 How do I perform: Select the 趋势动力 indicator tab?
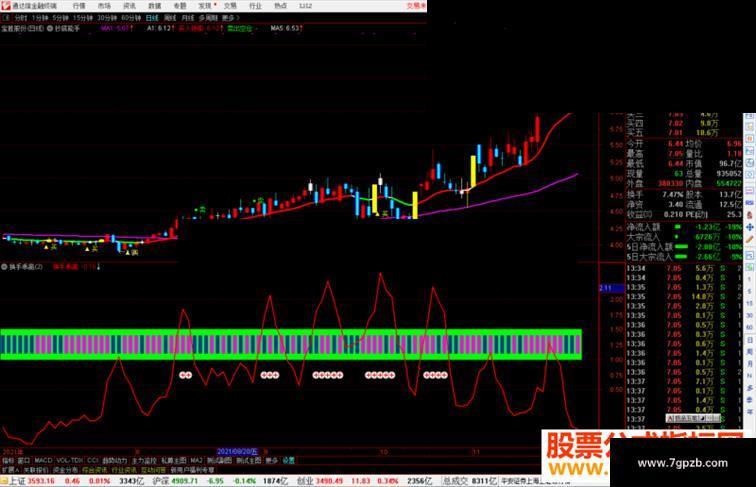pos(115,460)
